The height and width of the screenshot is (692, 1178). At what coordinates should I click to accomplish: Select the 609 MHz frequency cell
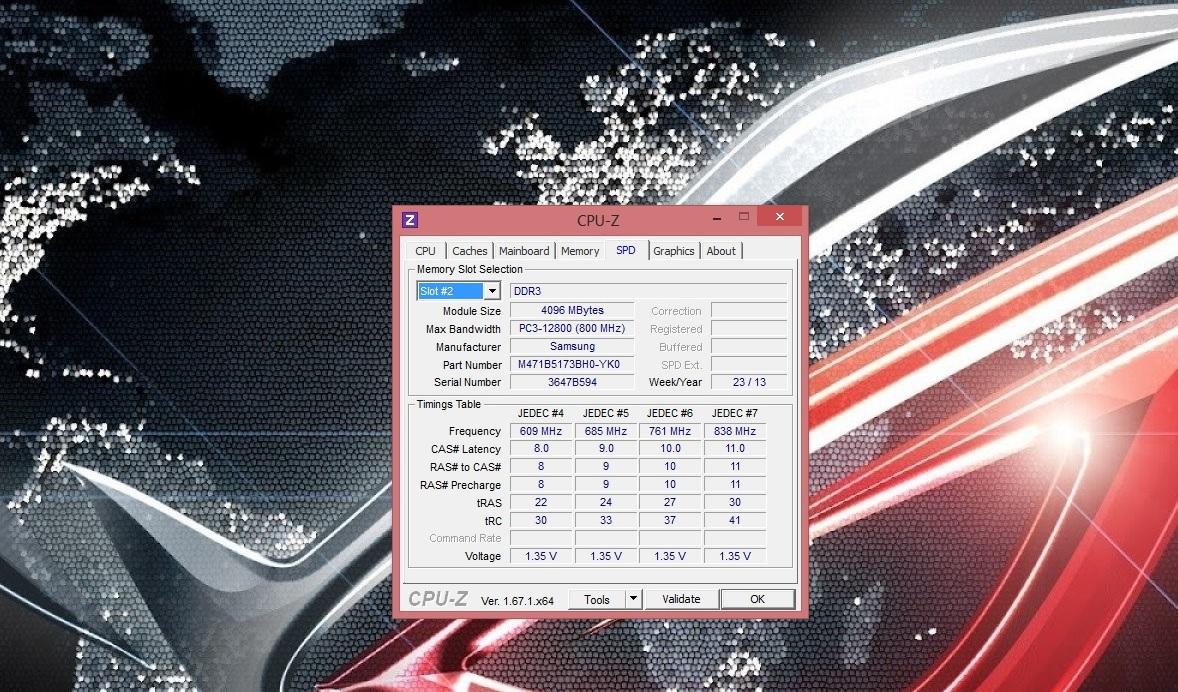(541, 431)
